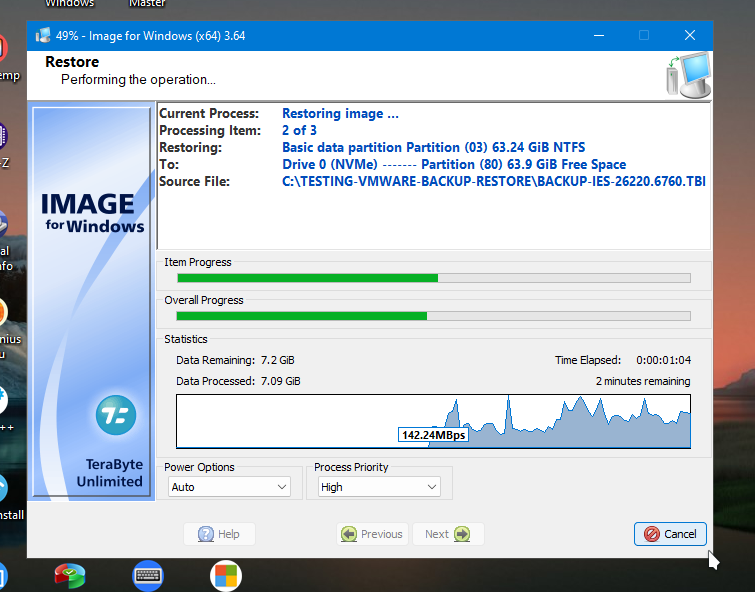Click the Source File path text
This screenshot has width=755, height=592.
[x=494, y=182]
